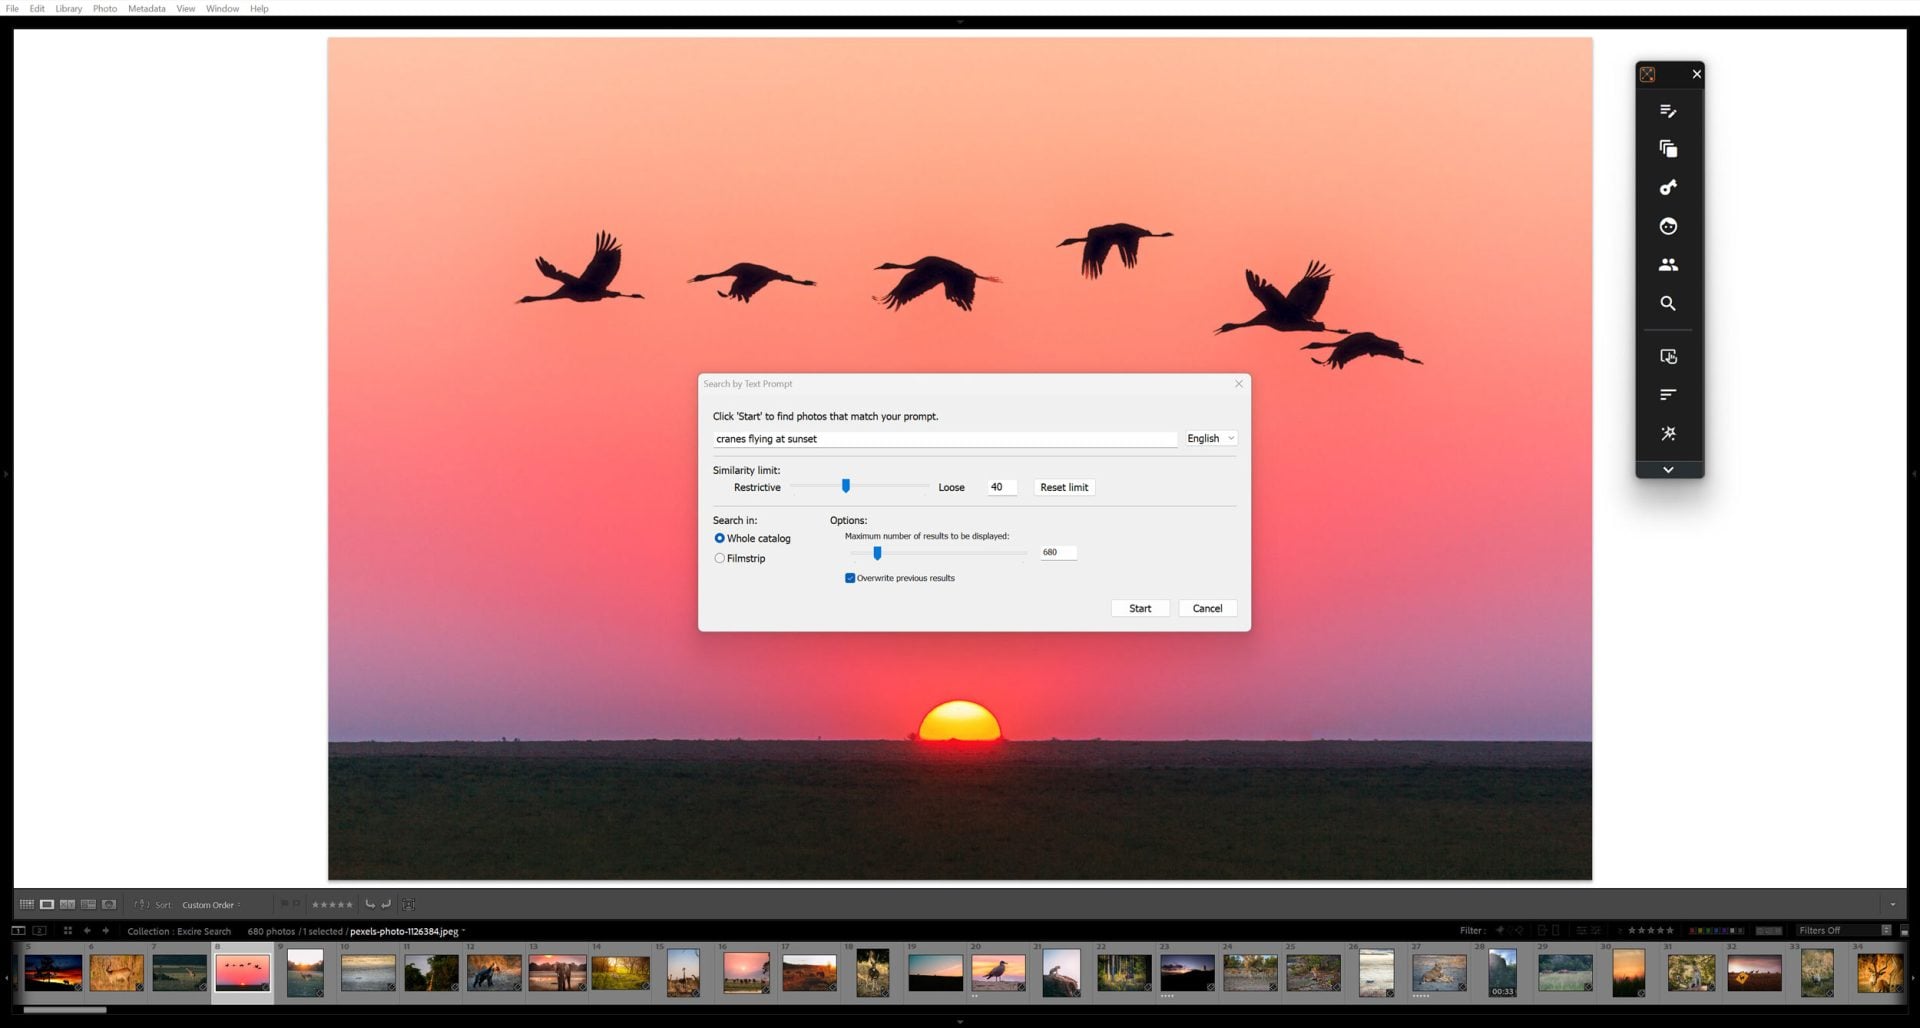Adjust the Similarity limit slider
This screenshot has height=1028, width=1920.
point(846,486)
